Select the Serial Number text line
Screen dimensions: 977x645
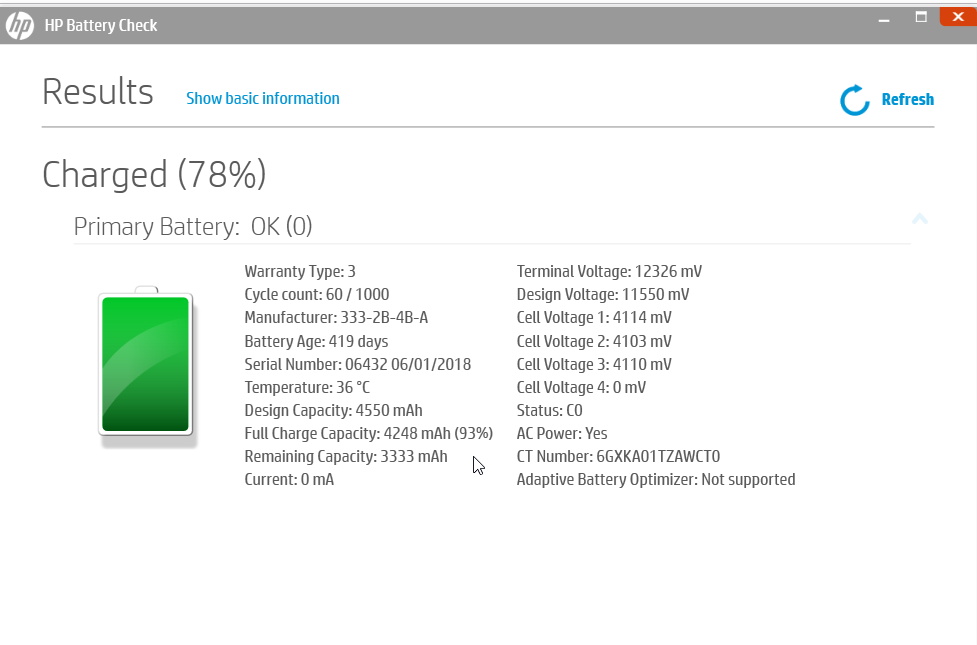tap(357, 364)
